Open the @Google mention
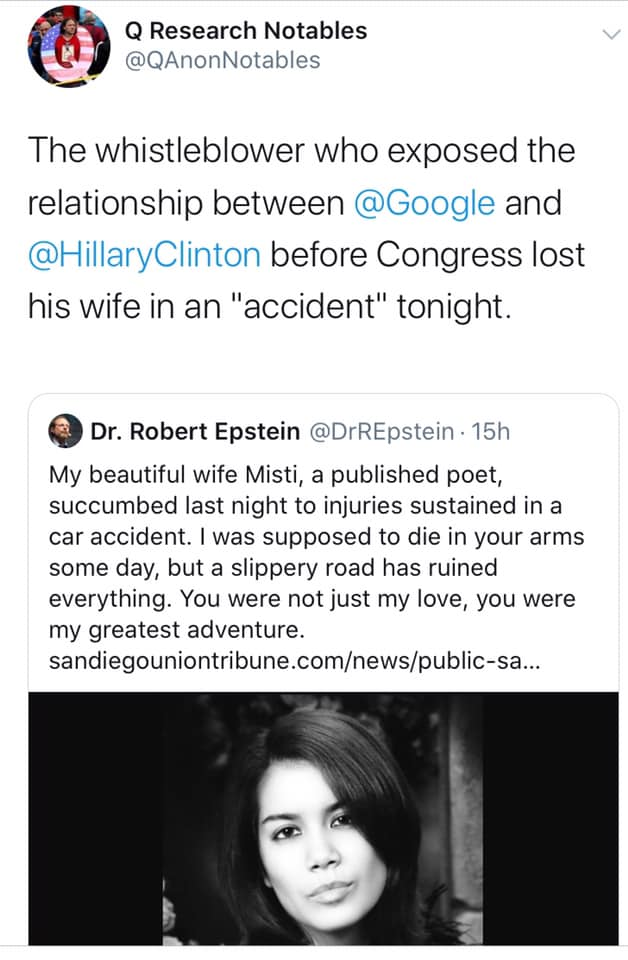 (425, 203)
